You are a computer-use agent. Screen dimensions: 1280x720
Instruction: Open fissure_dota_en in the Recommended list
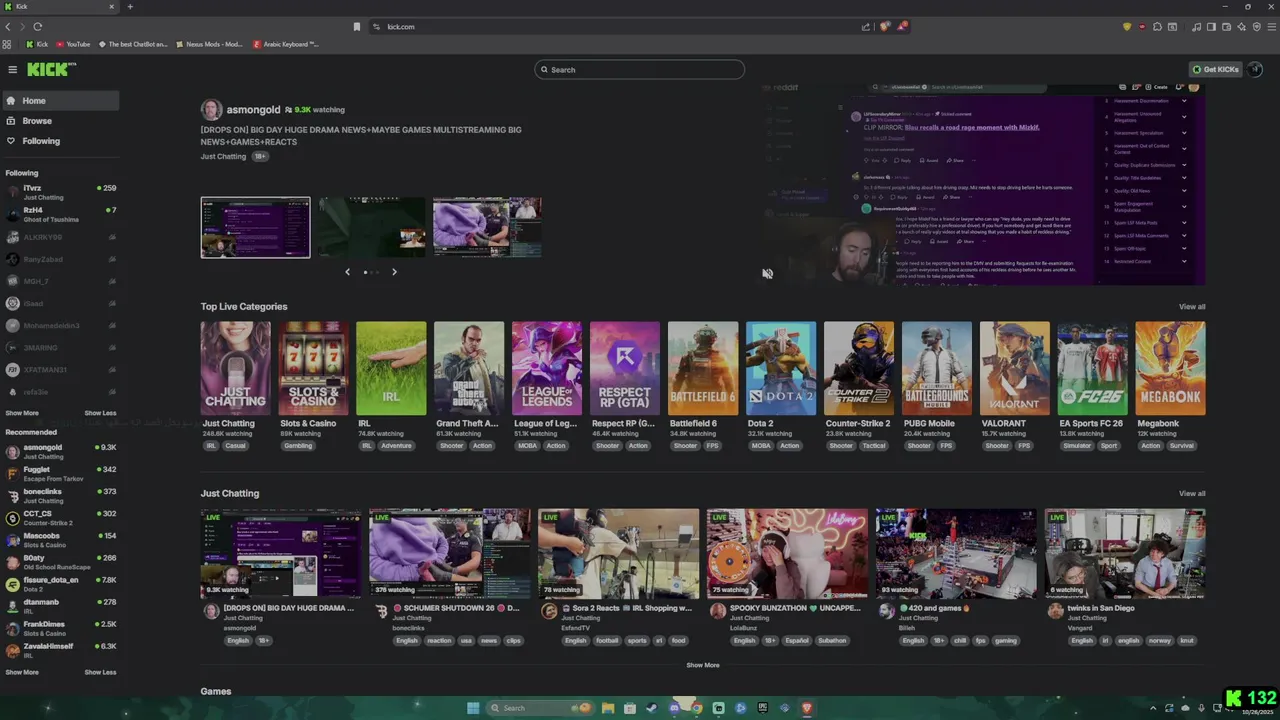tap(60, 584)
